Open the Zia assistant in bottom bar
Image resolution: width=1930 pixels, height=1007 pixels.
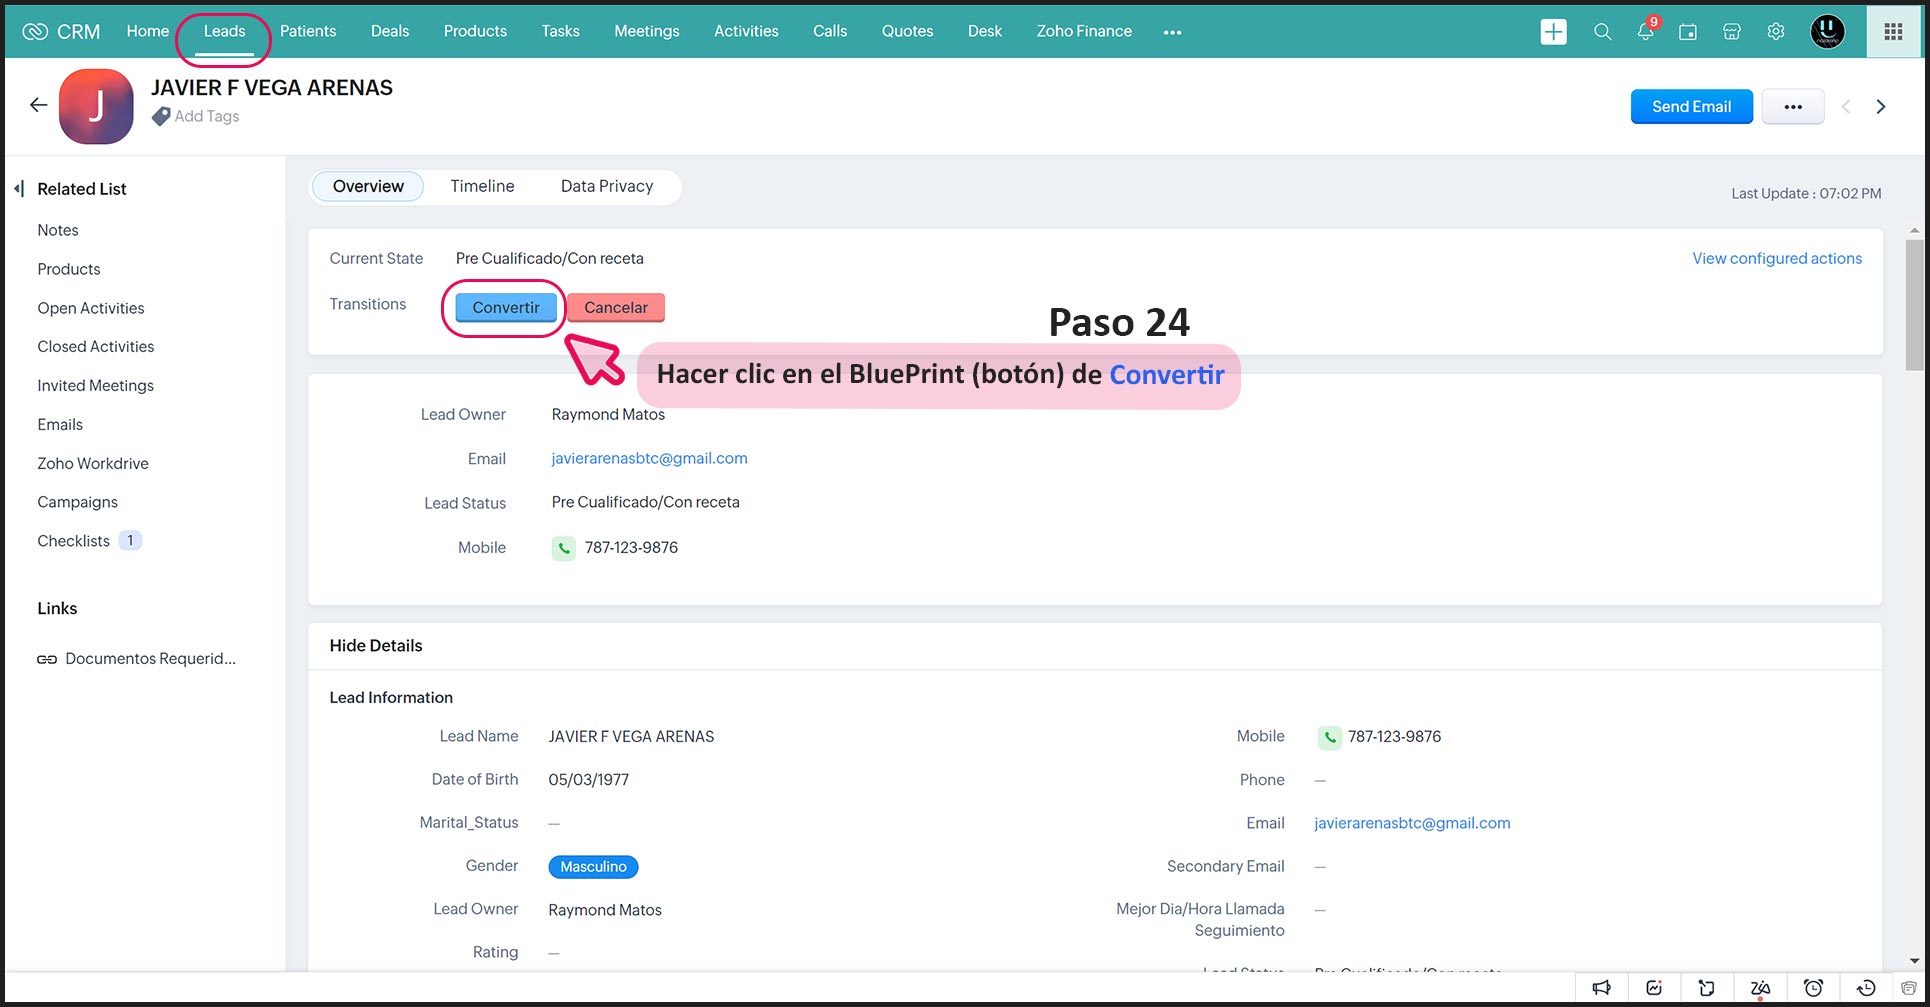(1760, 988)
